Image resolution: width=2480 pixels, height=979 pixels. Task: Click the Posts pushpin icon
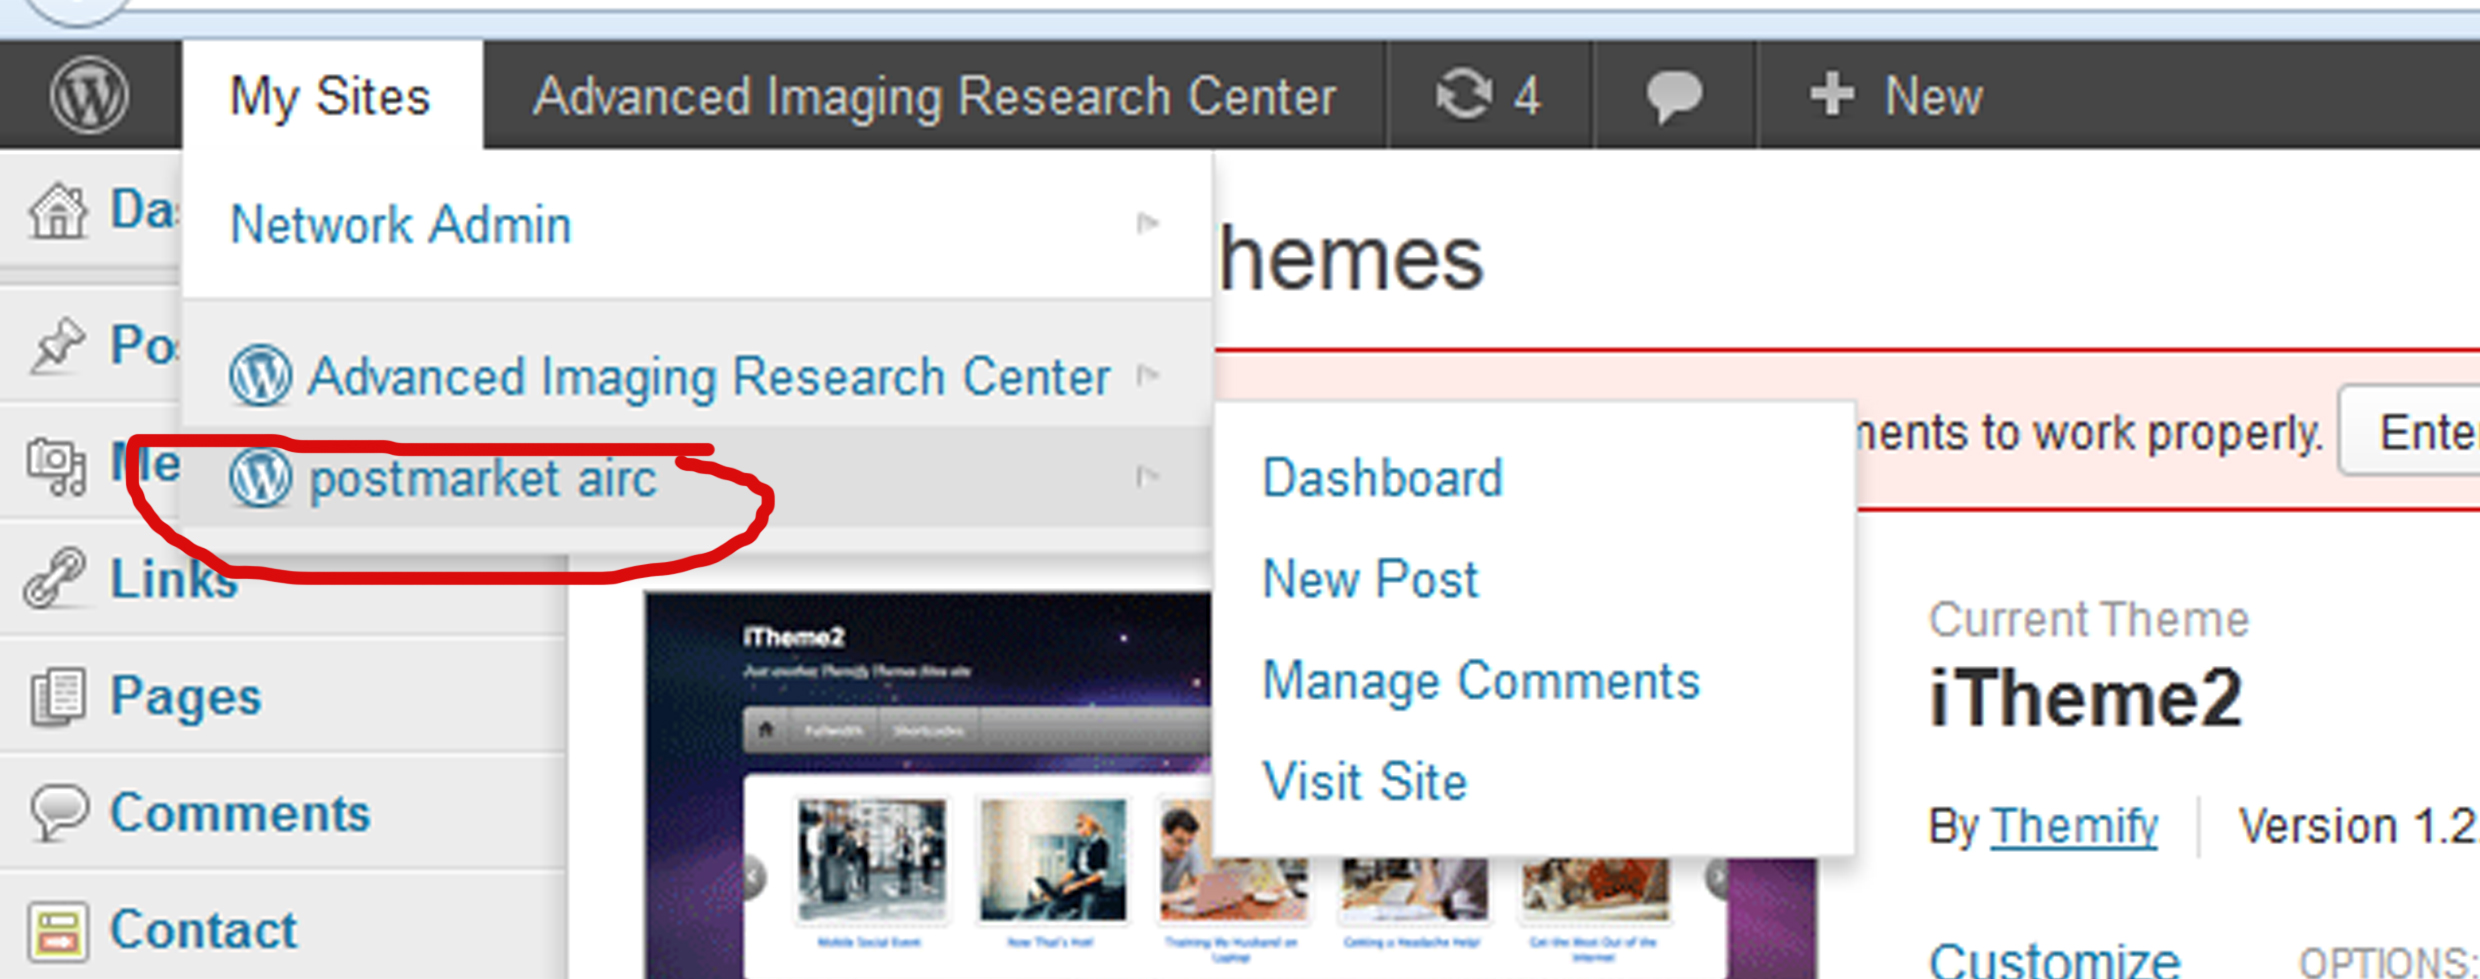(58, 346)
